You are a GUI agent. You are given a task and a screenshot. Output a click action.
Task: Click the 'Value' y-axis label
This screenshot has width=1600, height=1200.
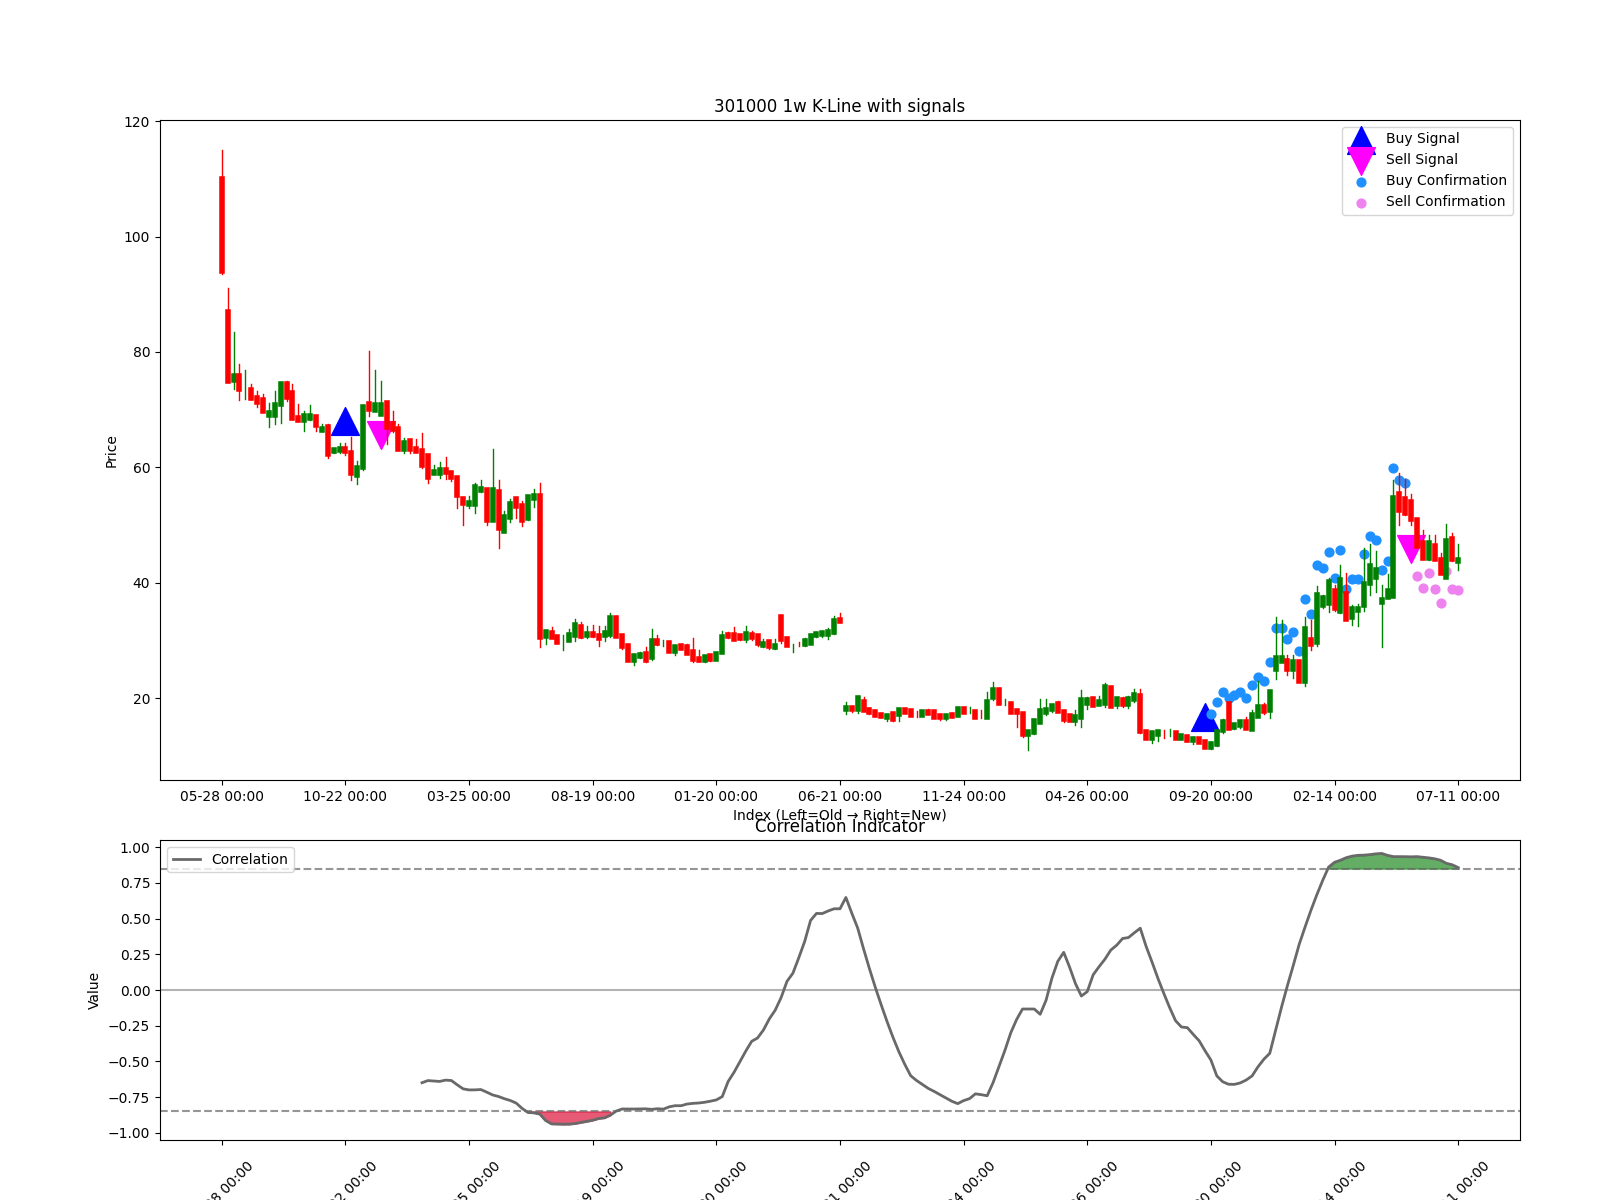point(94,990)
